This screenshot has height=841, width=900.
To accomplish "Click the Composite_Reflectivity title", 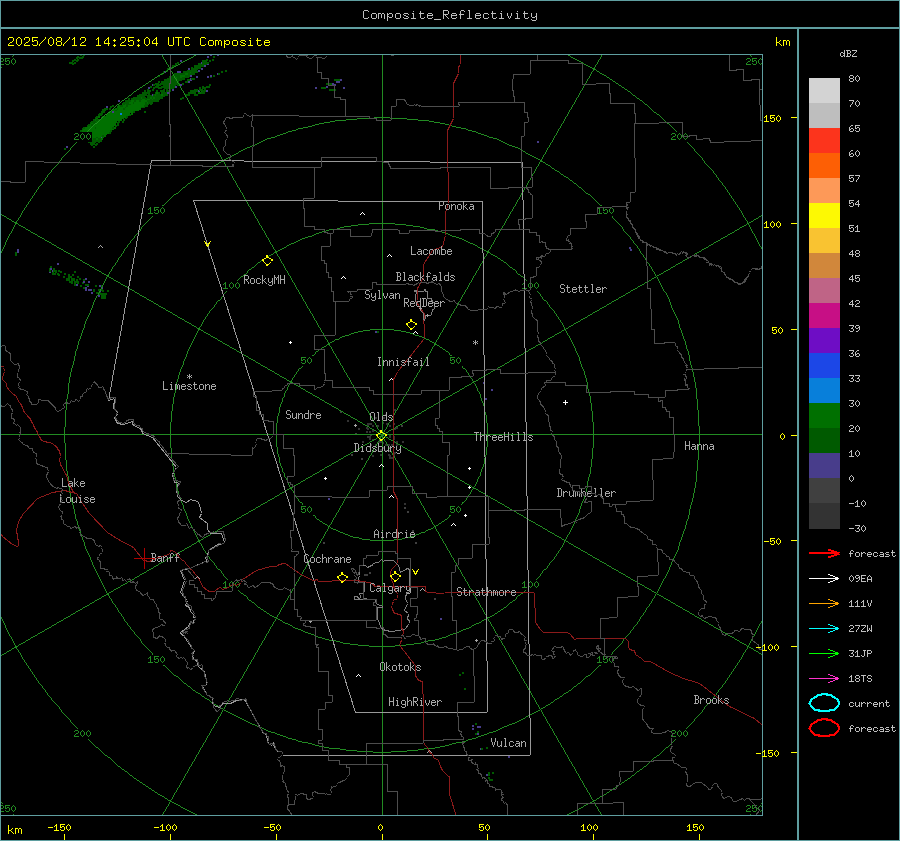I will (449, 15).
